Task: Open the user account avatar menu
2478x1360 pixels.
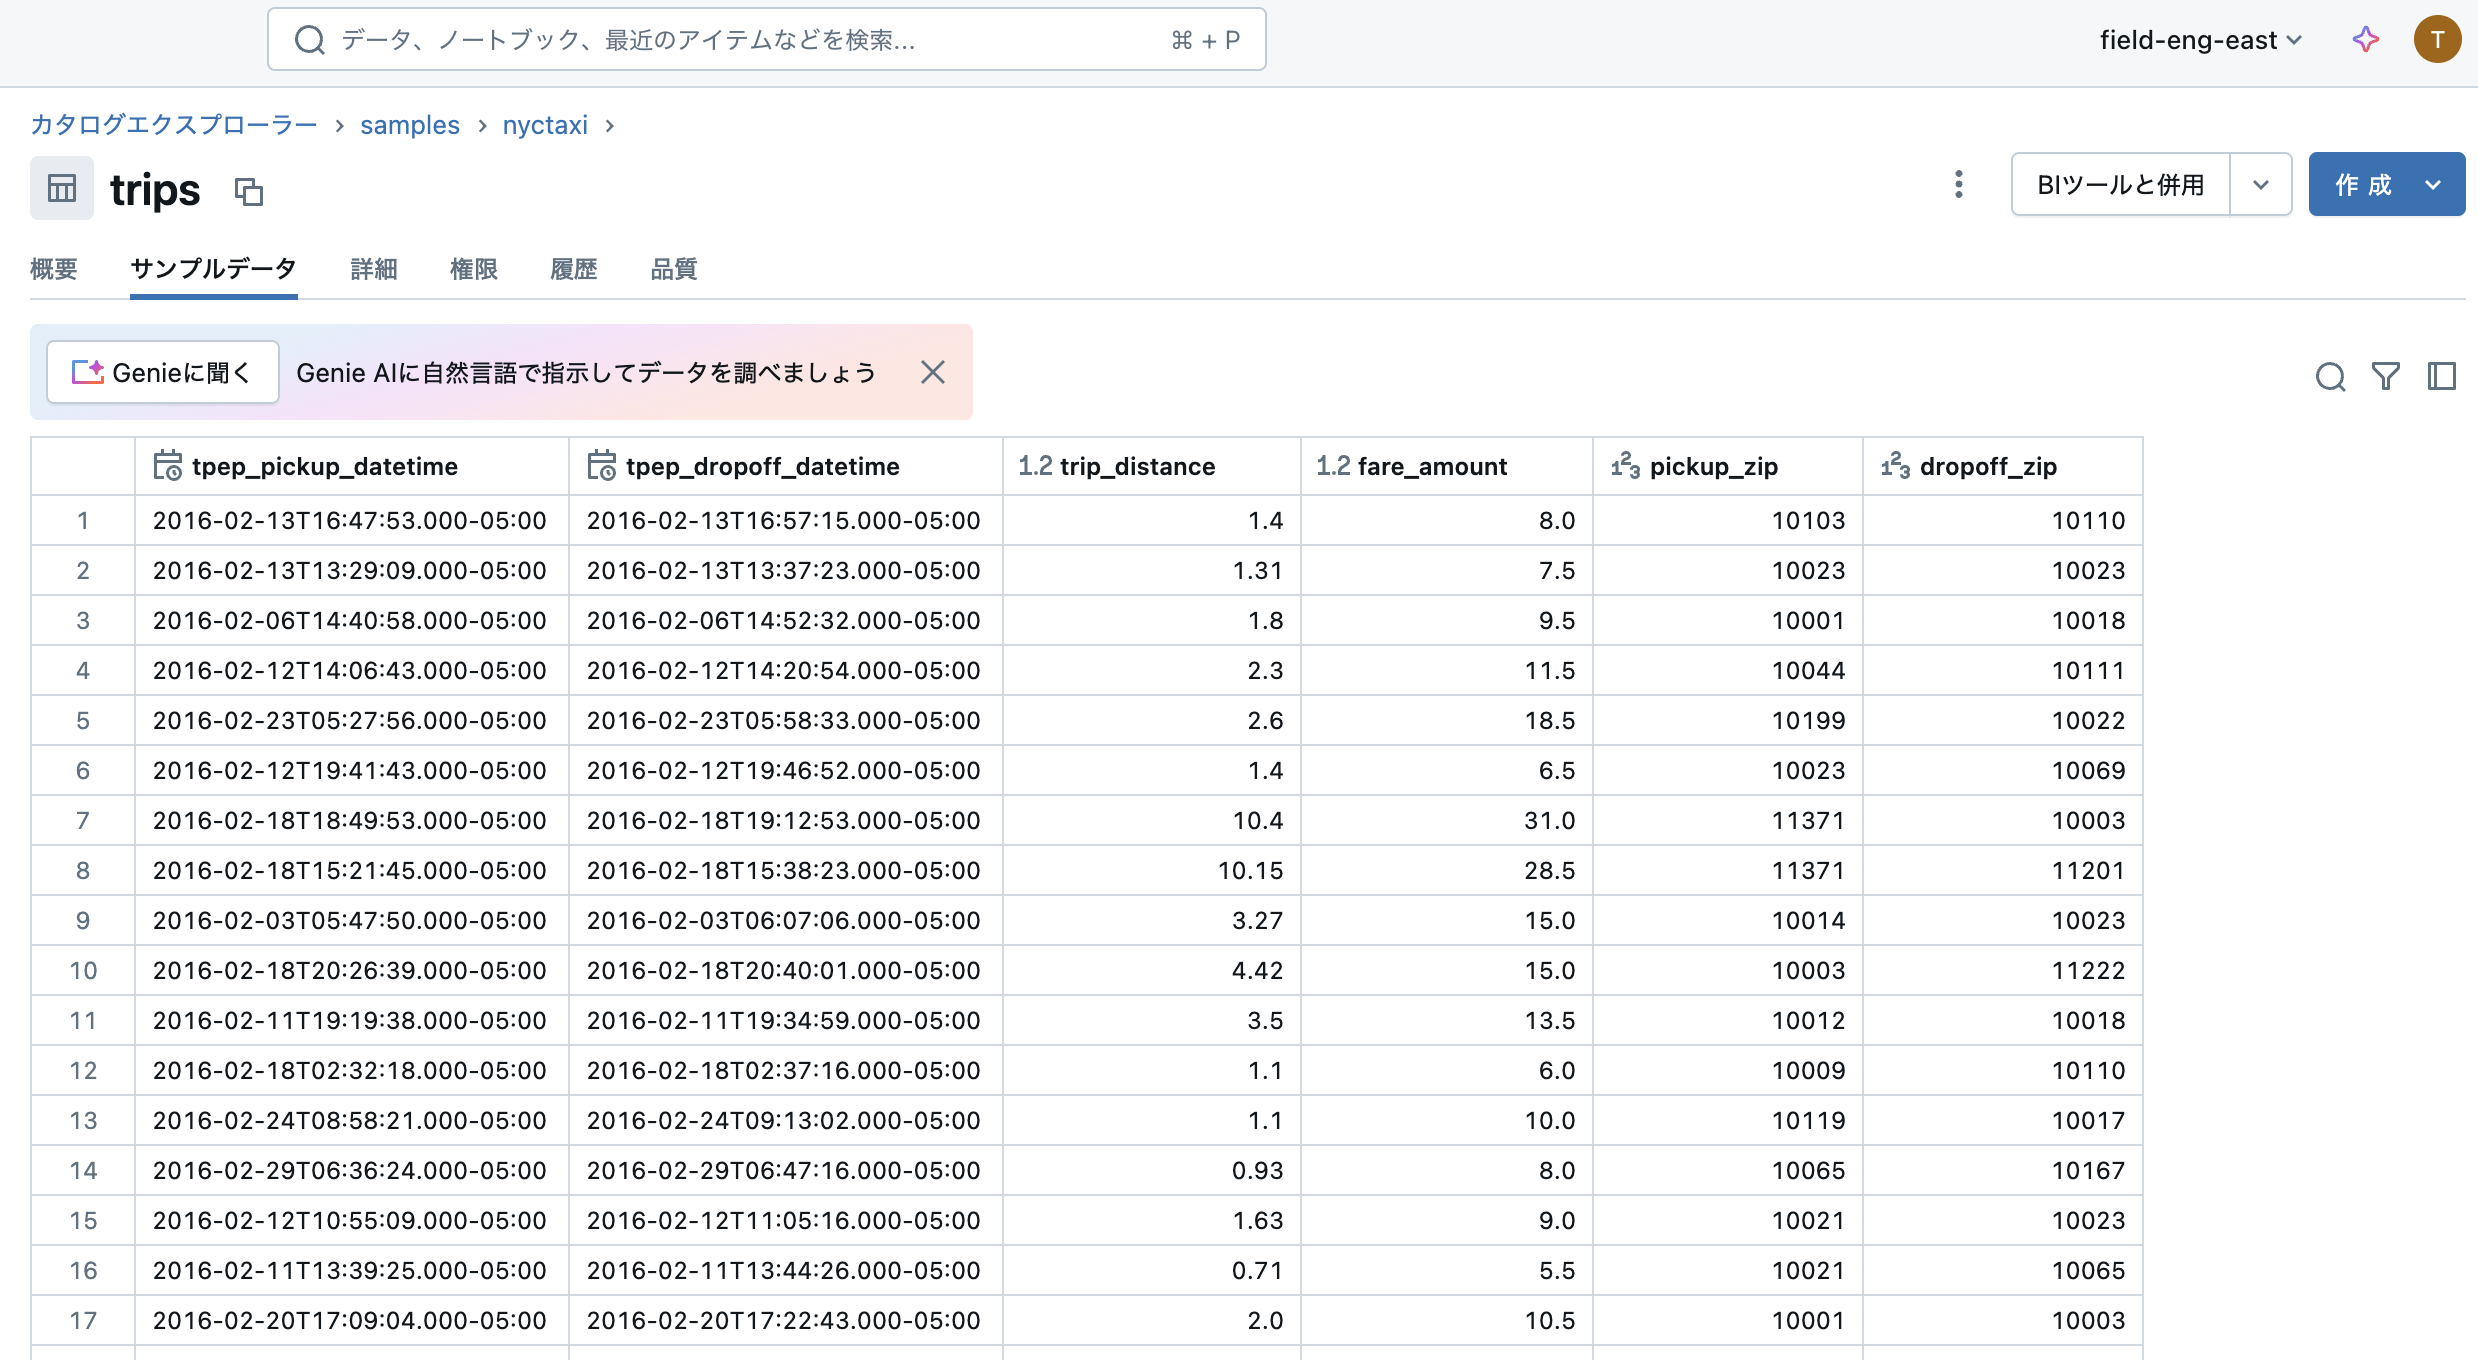Action: [2437, 39]
